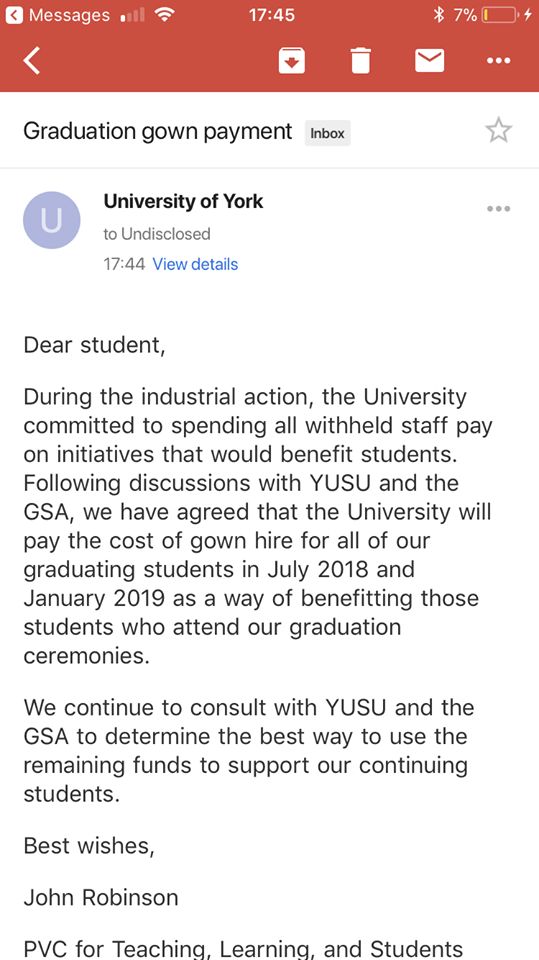Mark email as unread via envelope icon
Image resolution: width=539 pixels, height=960 pixels.
point(429,61)
